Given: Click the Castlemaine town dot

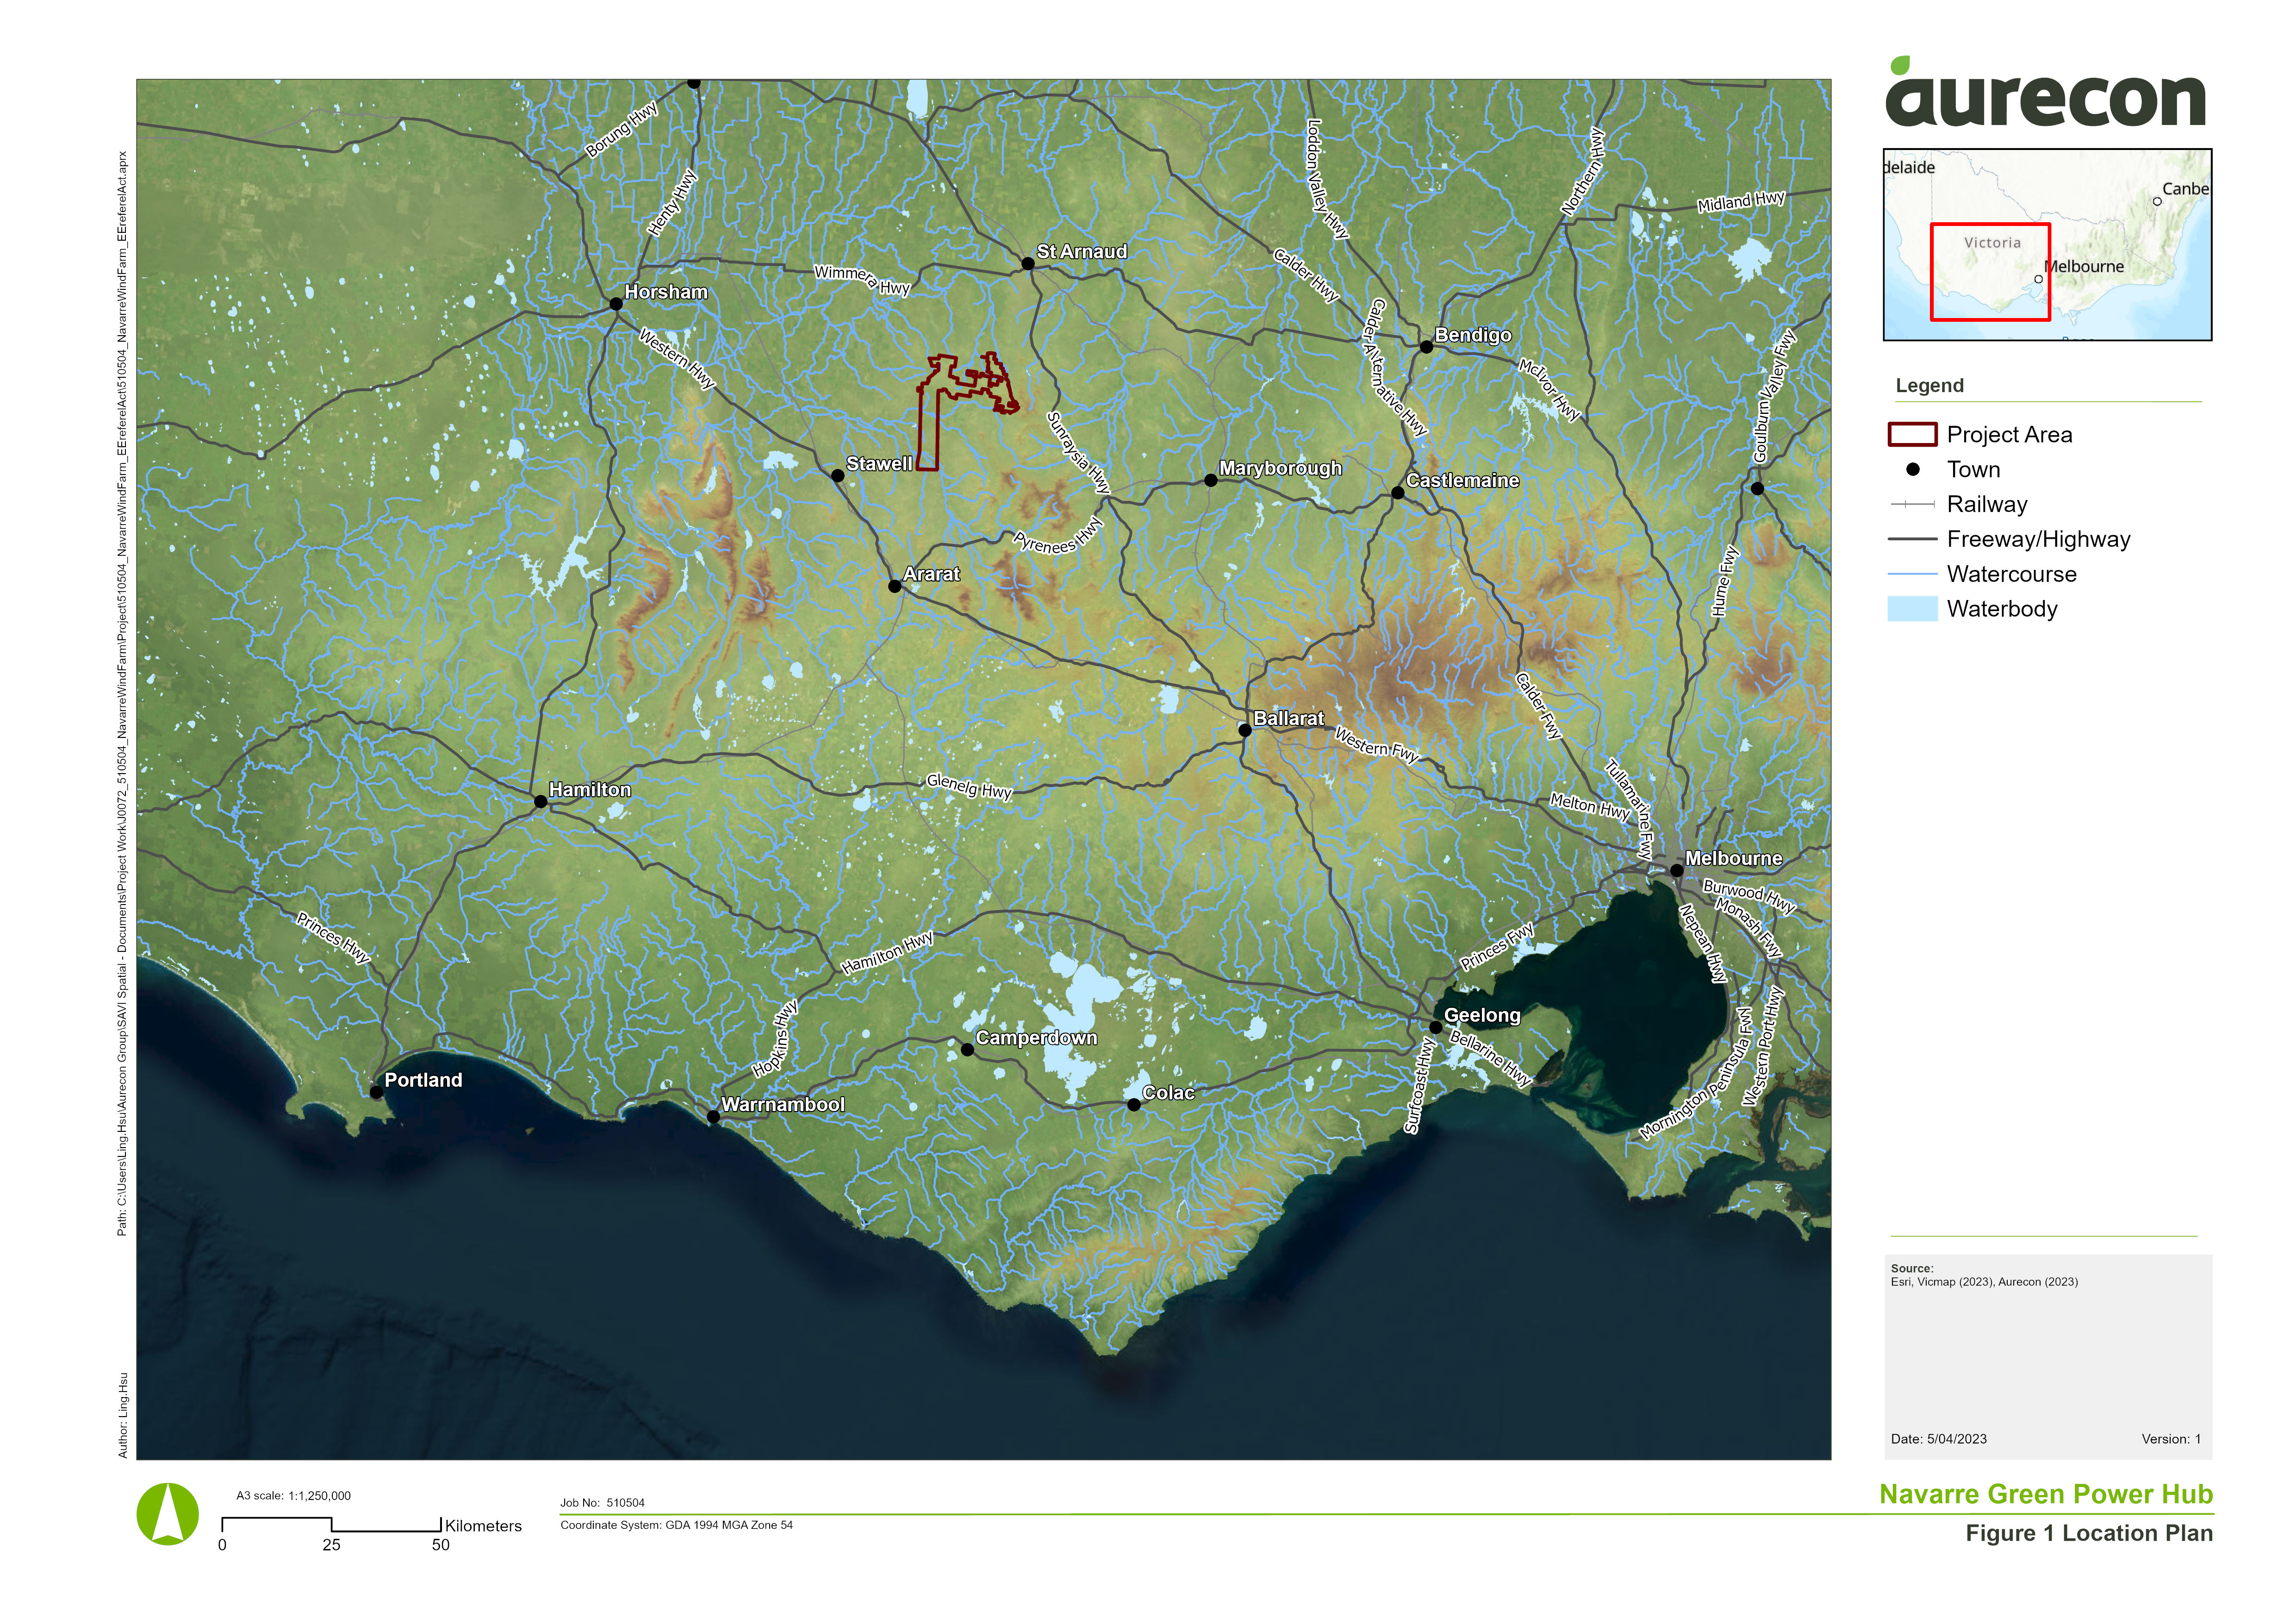Looking at the screenshot, I should (1398, 493).
